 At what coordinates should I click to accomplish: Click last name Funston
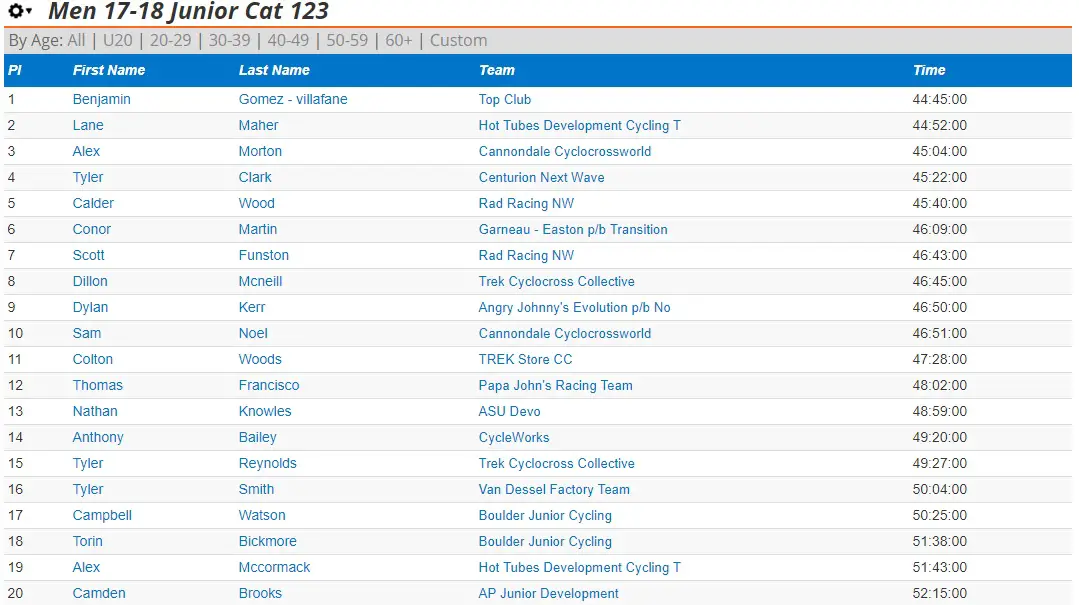click(x=264, y=255)
